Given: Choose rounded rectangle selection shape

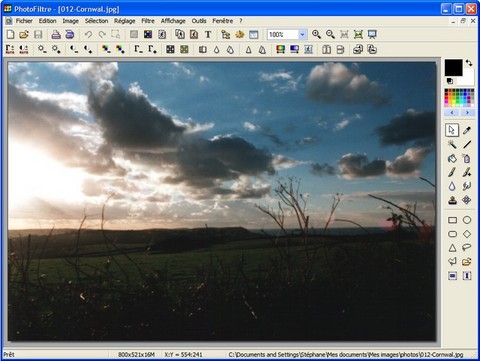Looking at the screenshot, I should coord(452,234).
